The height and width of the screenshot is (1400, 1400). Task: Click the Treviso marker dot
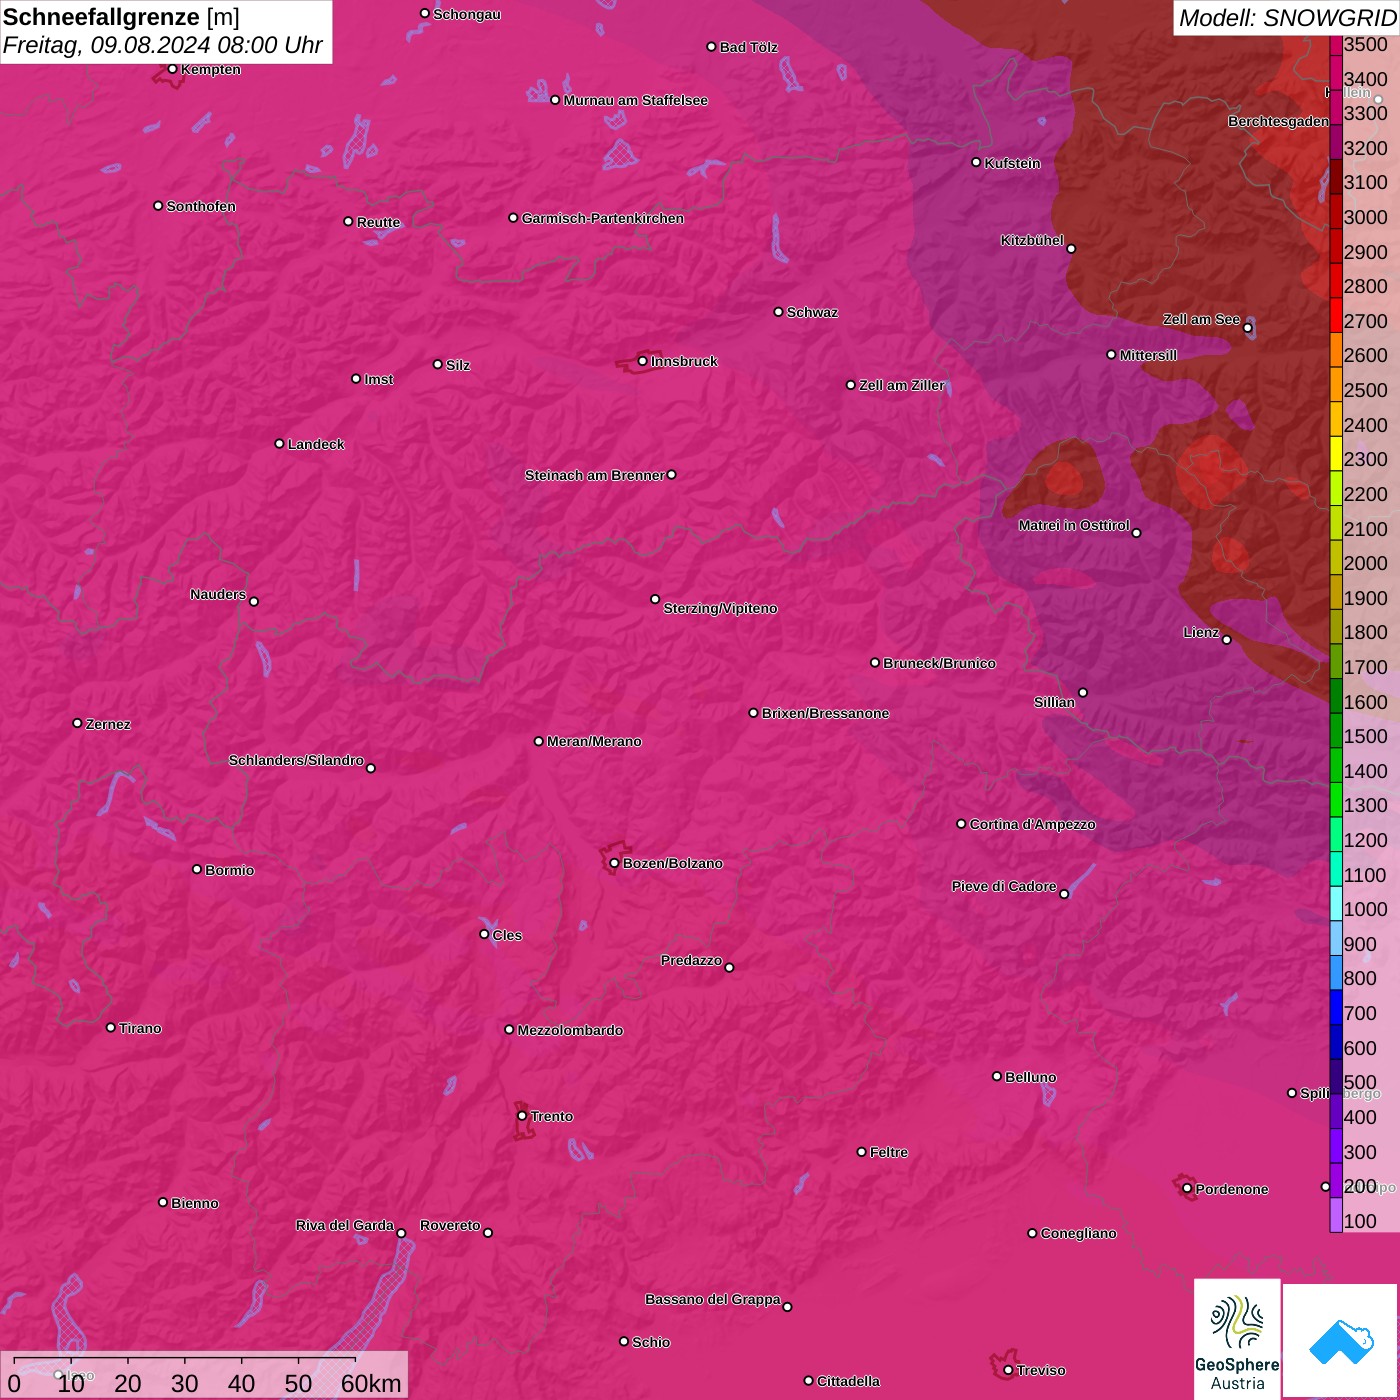pyautogui.click(x=1008, y=1370)
